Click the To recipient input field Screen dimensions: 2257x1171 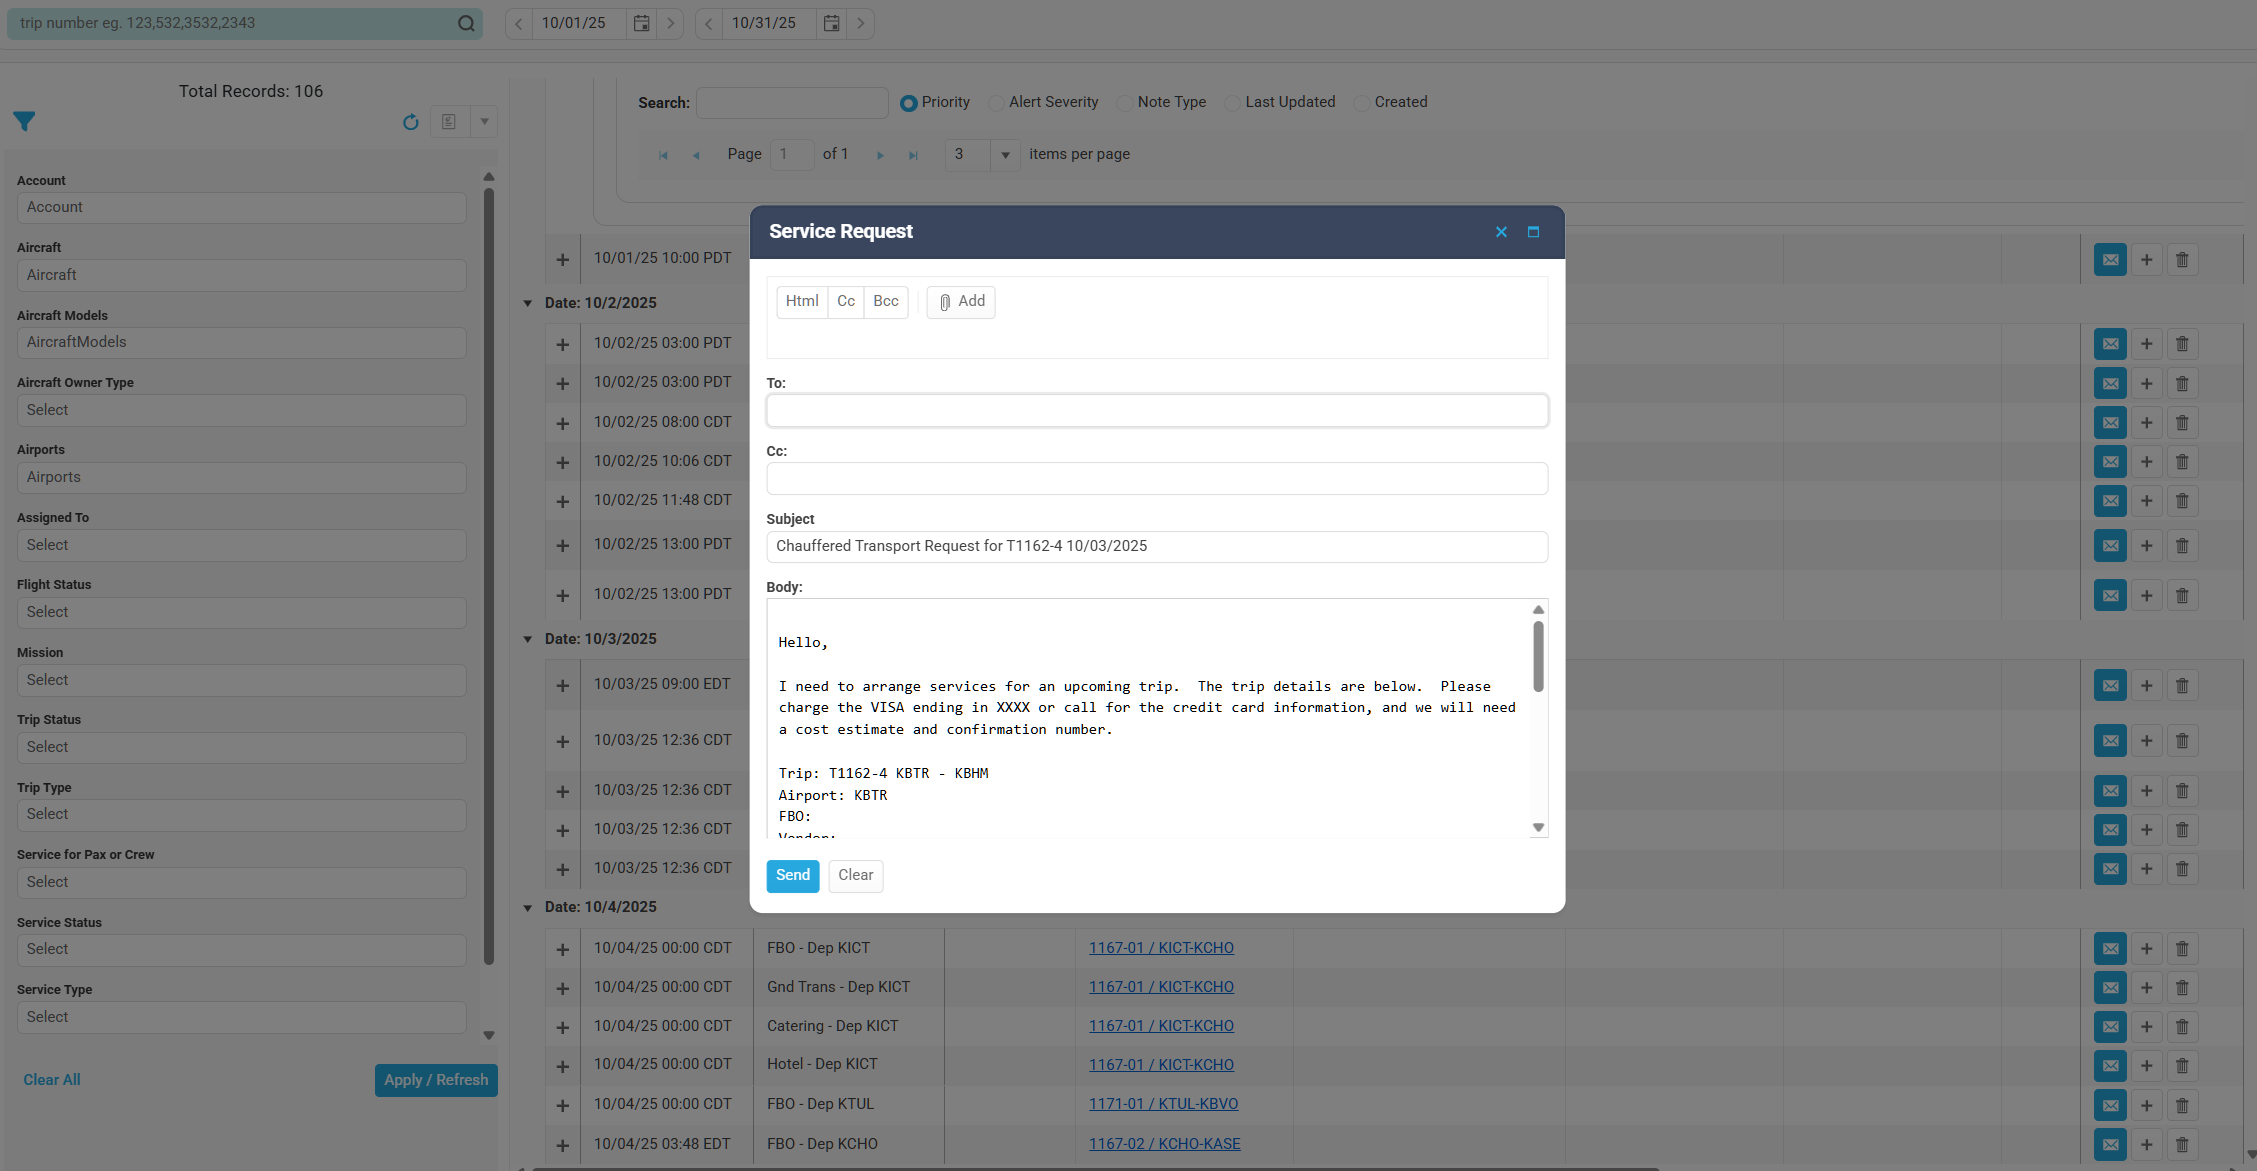tap(1156, 411)
